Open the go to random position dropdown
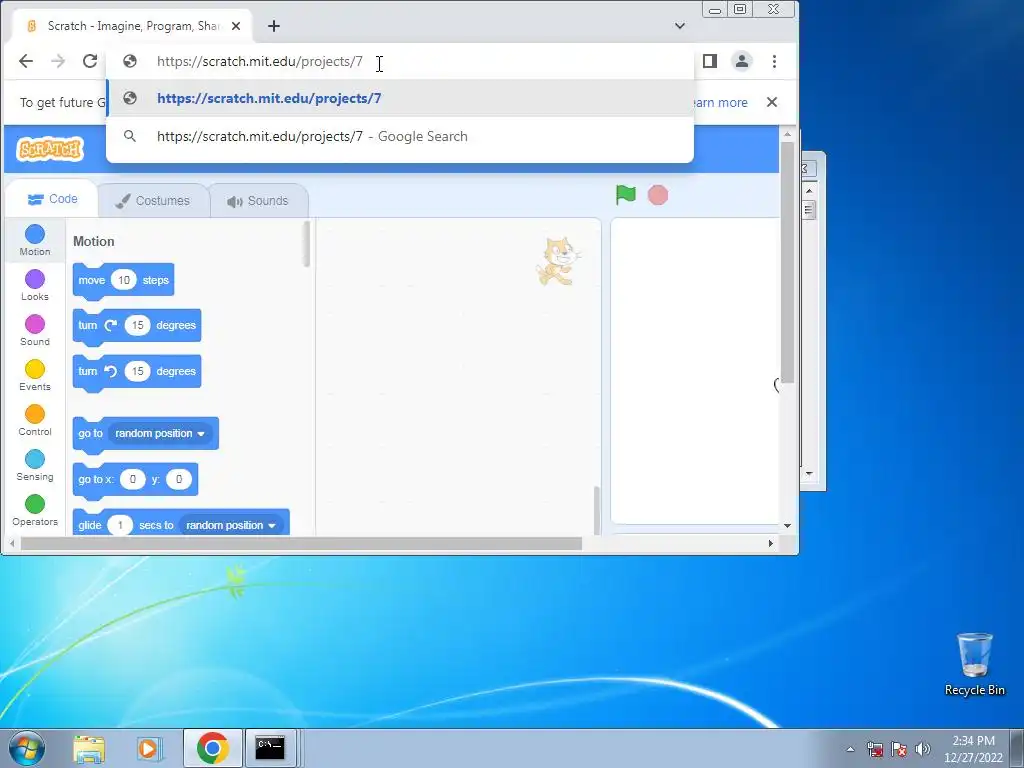This screenshot has width=1024, height=768. [160, 434]
